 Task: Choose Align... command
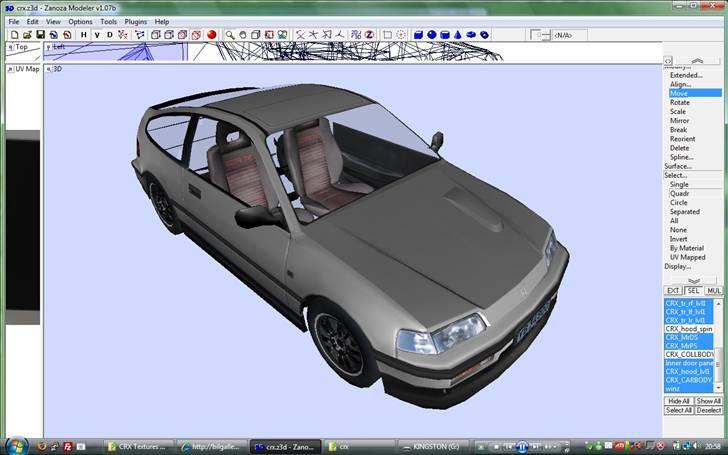[681, 84]
